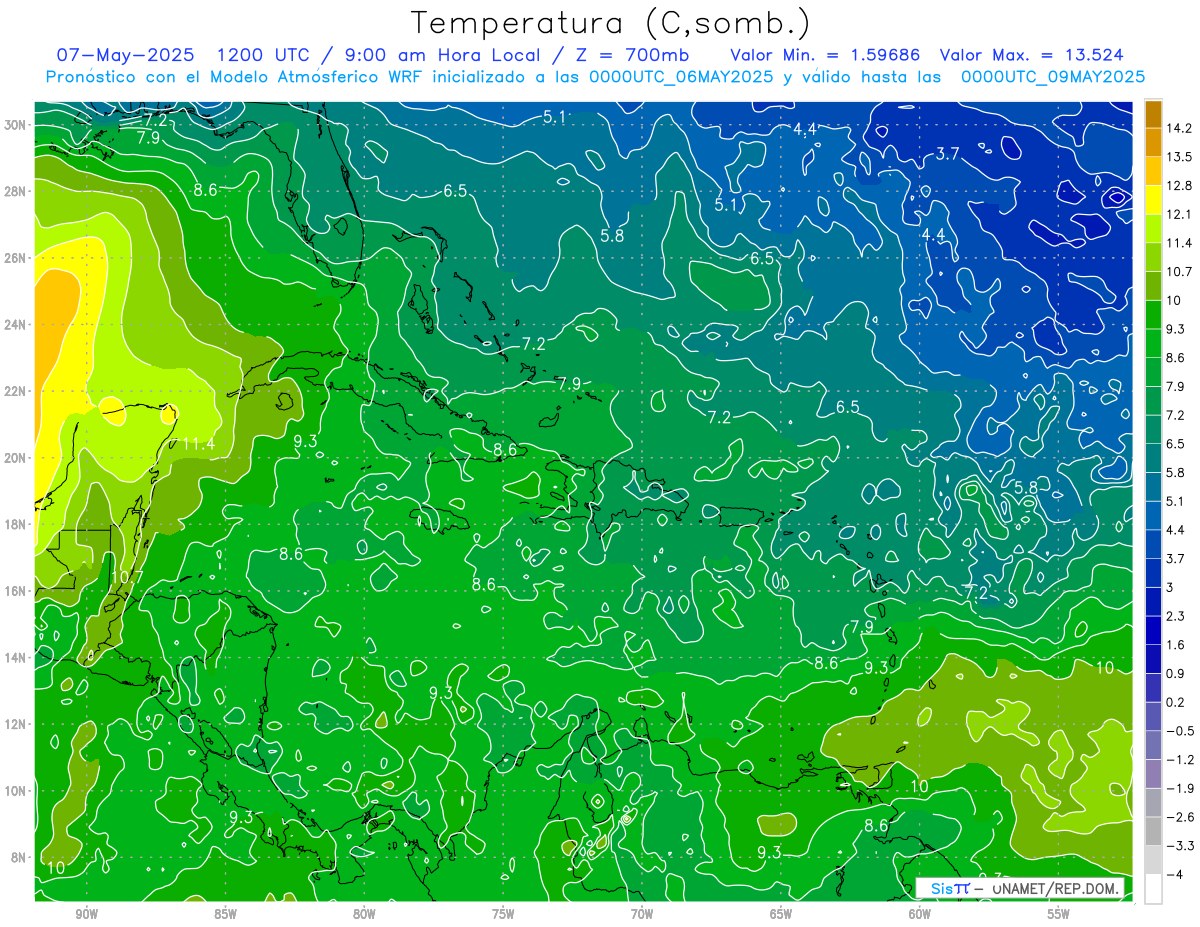Click the 13.5 value on the color scale
Image resolution: width=1200 pixels, height=927 pixels.
[x=1179, y=157]
